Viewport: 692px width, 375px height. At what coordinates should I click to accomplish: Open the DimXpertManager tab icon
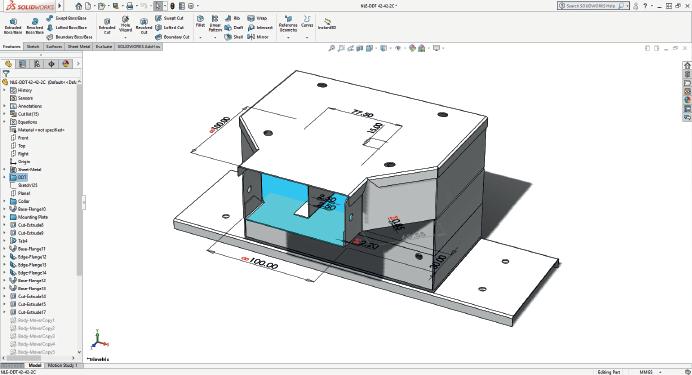click(x=52, y=64)
